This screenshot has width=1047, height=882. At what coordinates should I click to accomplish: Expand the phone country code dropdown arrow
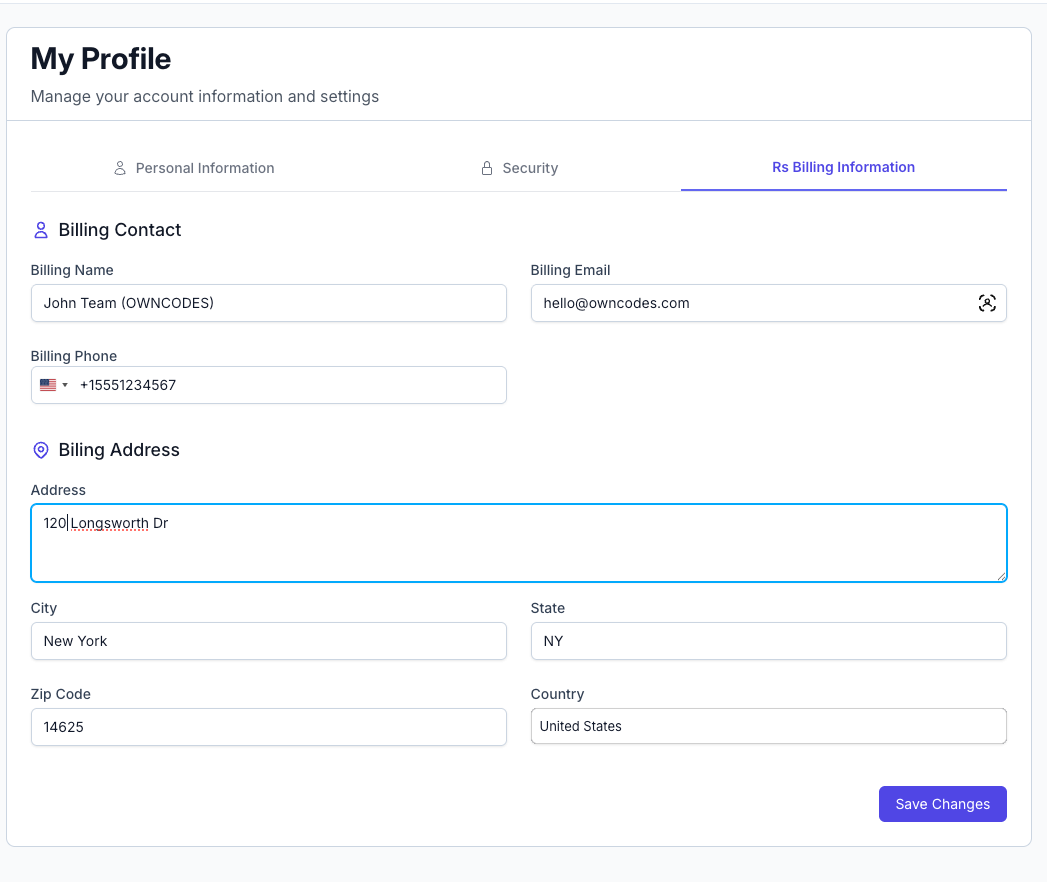pos(65,385)
